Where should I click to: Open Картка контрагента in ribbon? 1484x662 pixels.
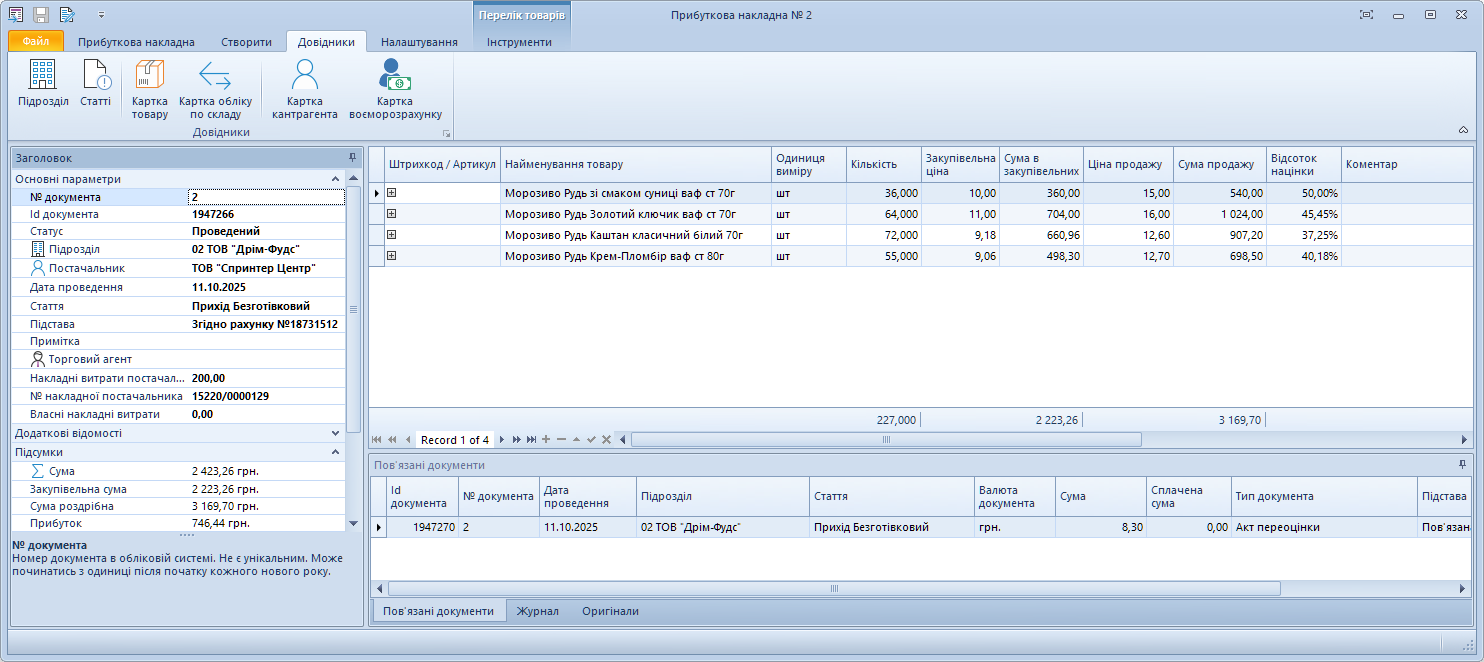tap(304, 88)
